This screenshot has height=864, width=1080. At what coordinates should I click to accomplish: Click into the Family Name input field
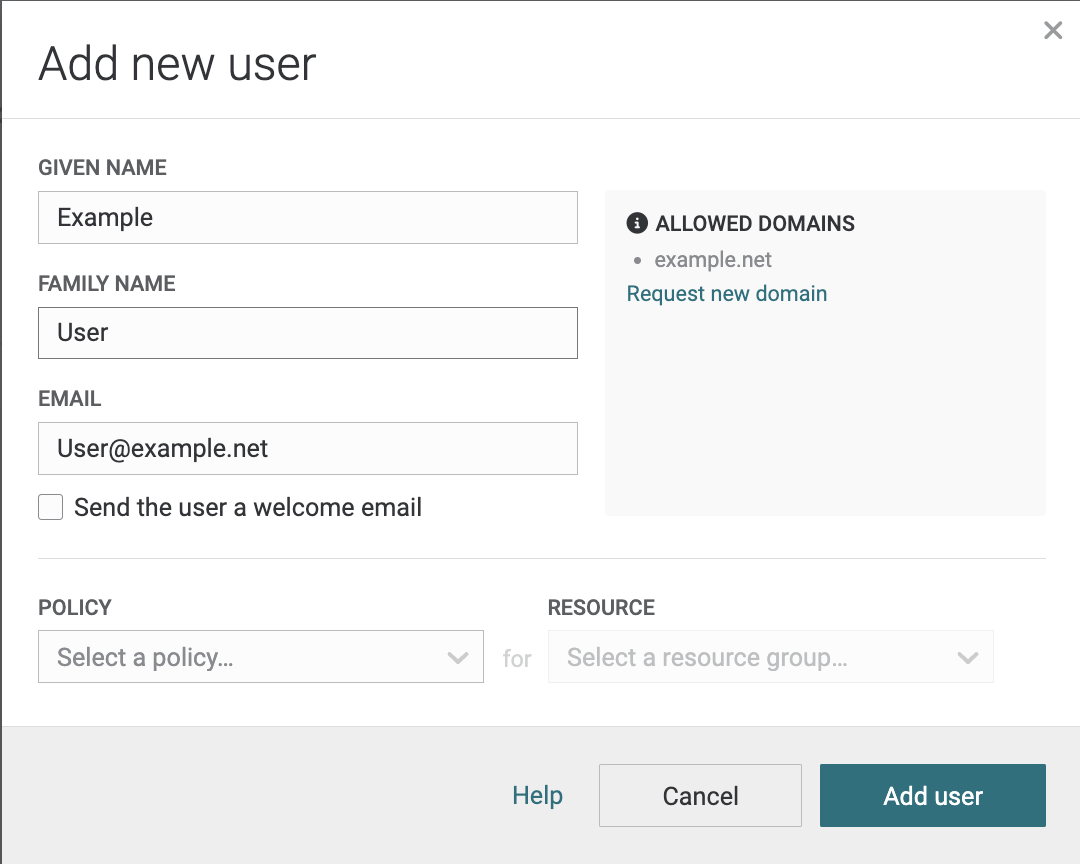[x=307, y=333]
